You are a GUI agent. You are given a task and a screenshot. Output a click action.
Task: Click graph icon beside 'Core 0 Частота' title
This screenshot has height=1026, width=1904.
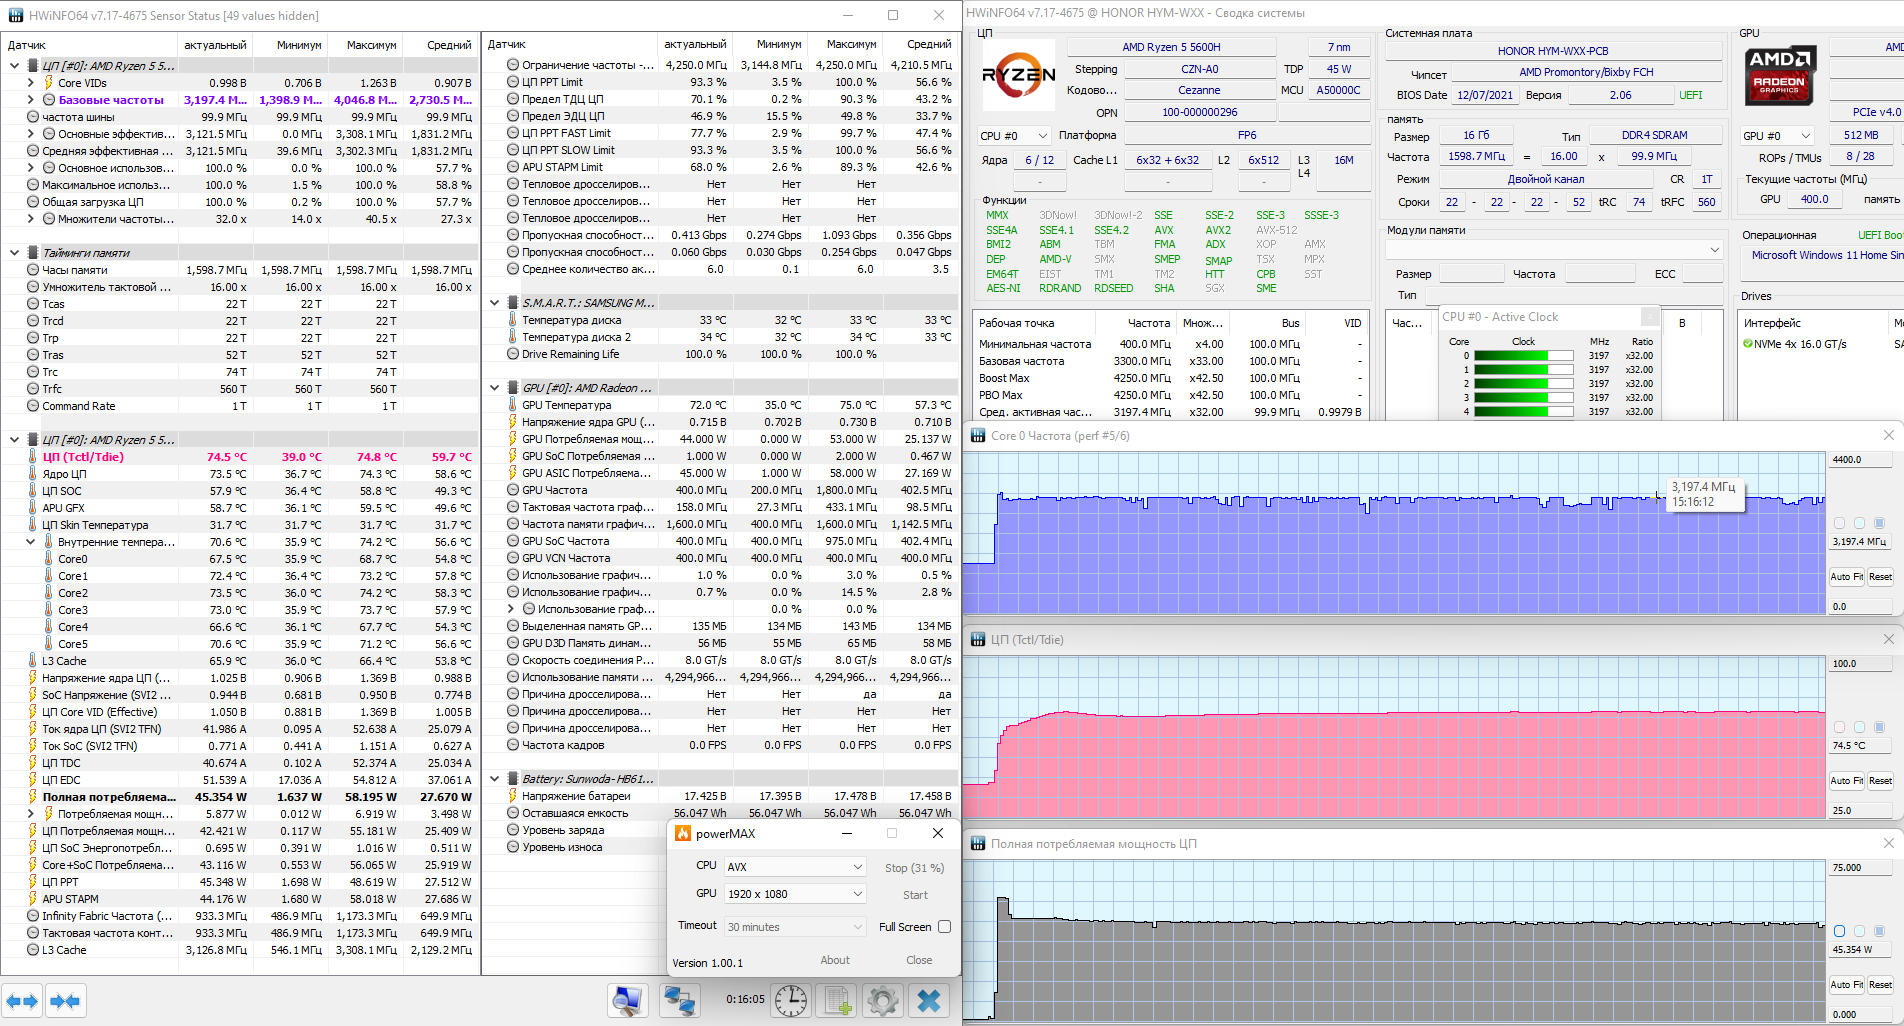pyautogui.click(x=979, y=436)
